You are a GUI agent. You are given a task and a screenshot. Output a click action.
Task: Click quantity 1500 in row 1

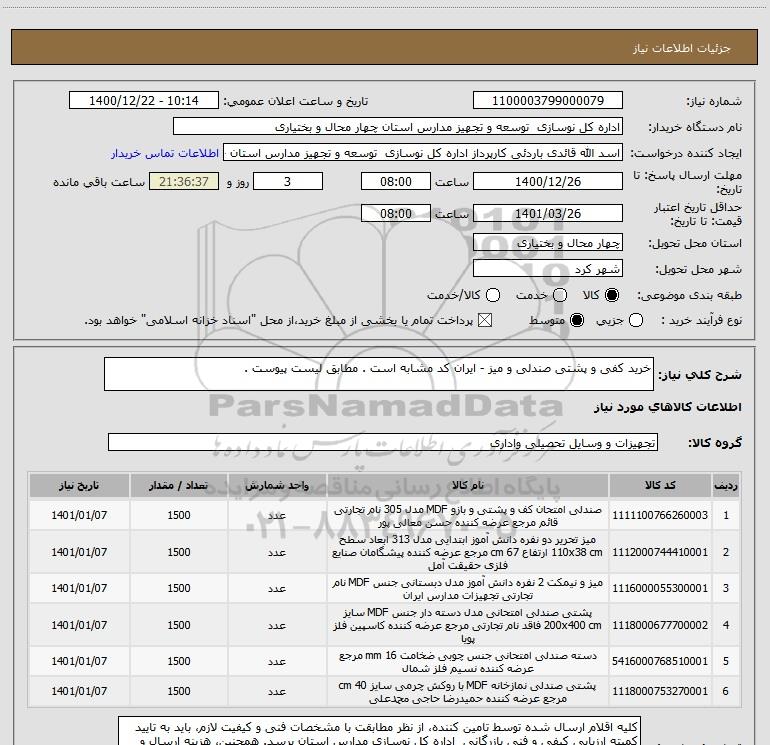(179, 515)
